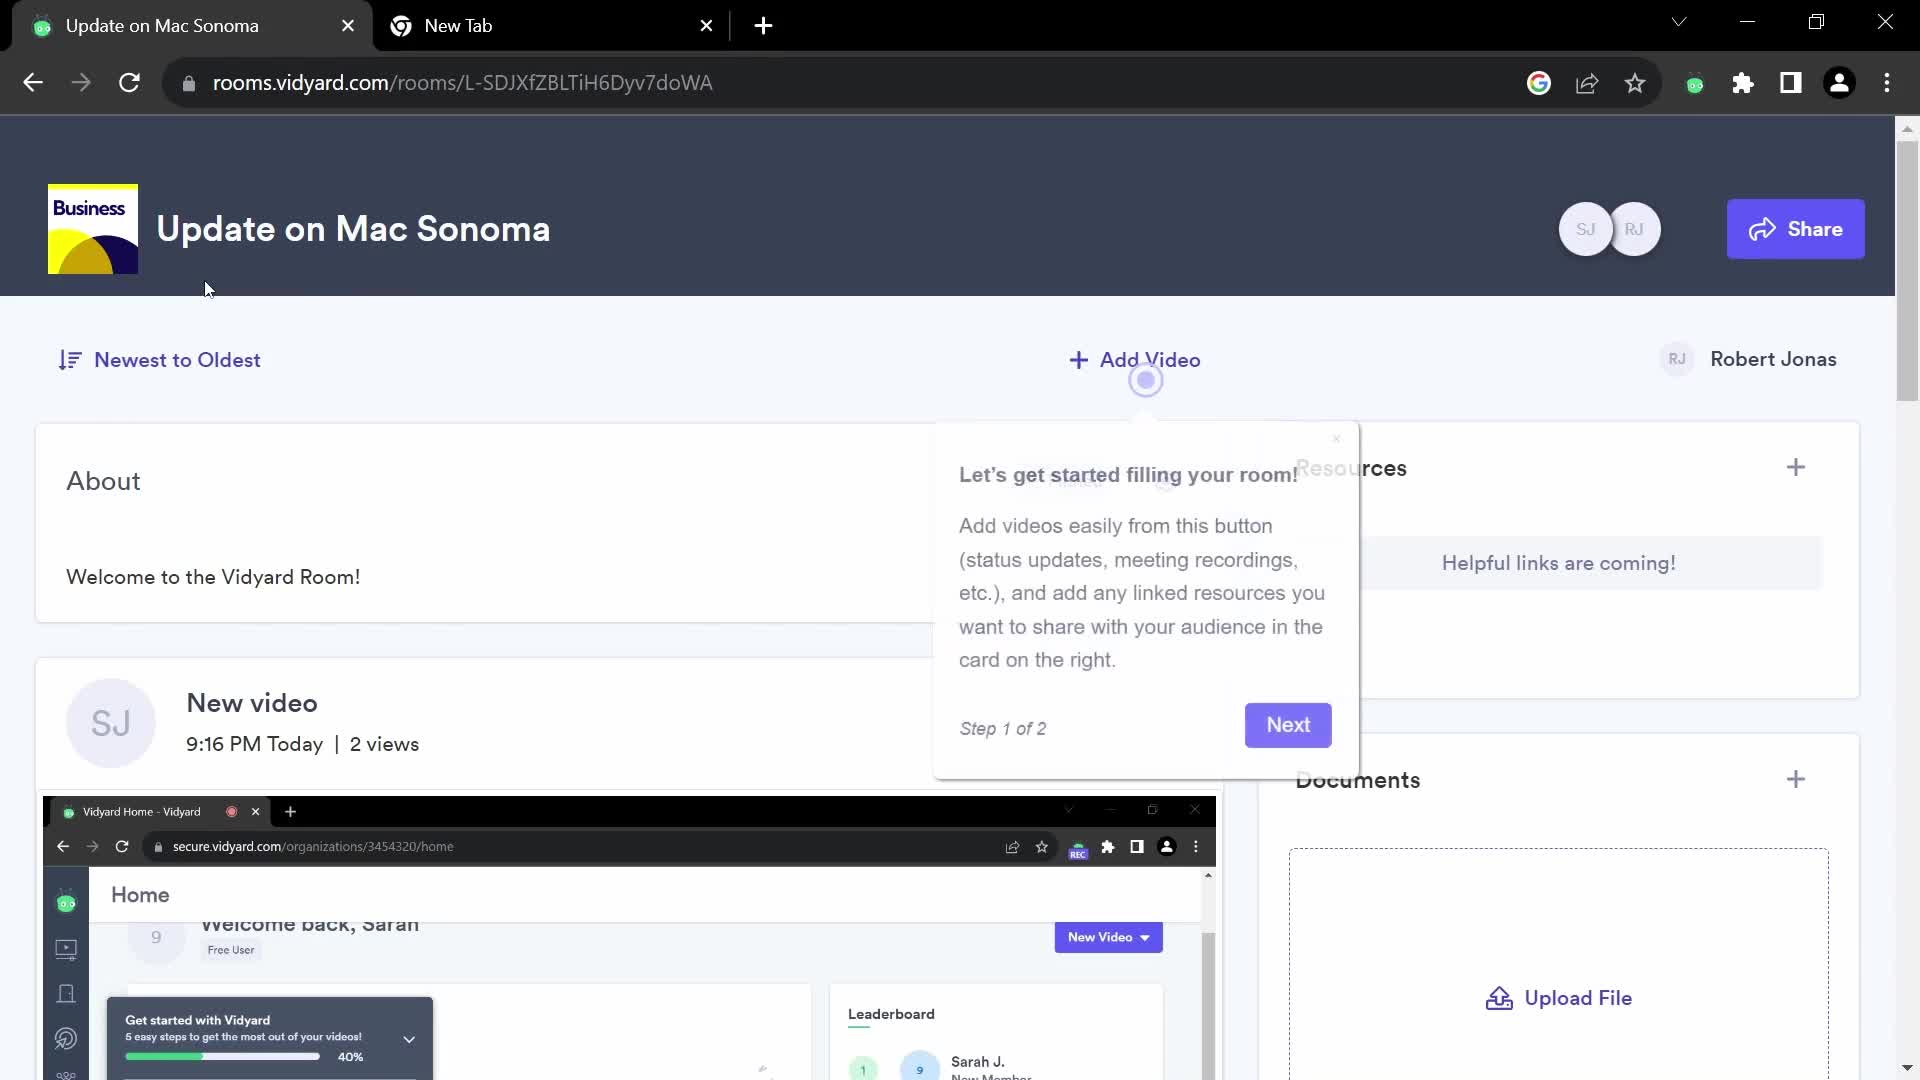Click the Upload File icon
1920x1080 pixels.
point(1497,998)
